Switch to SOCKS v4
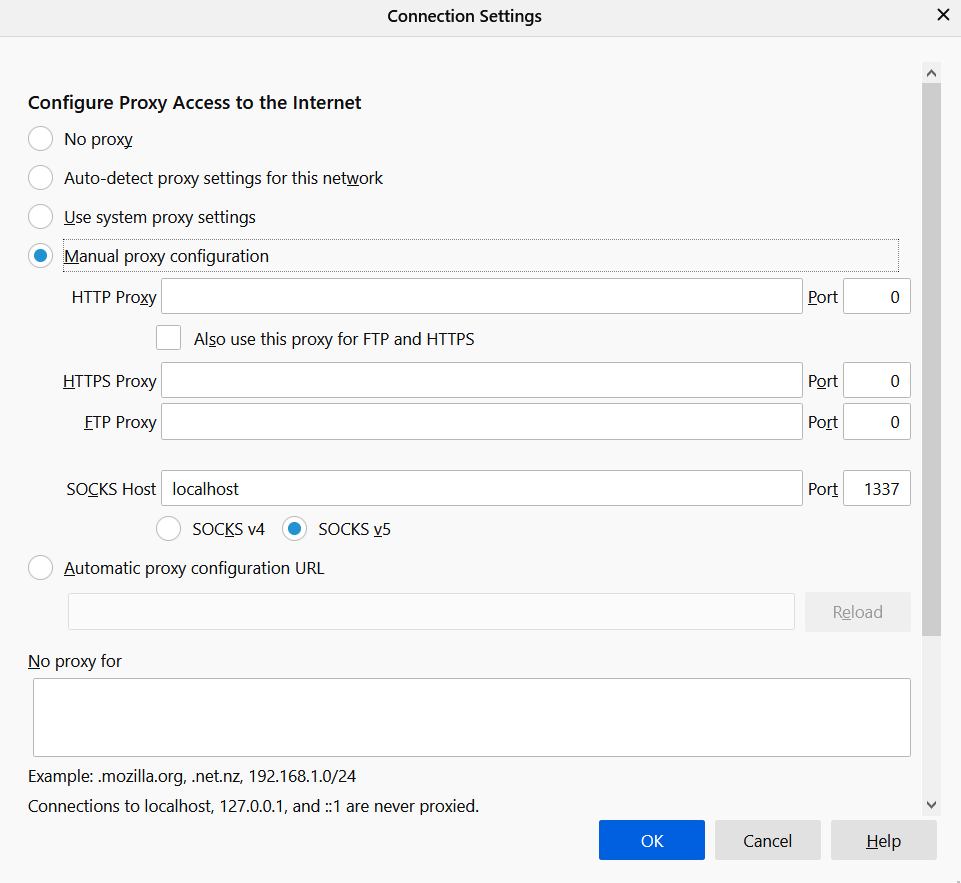961x883 pixels. coord(171,529)
